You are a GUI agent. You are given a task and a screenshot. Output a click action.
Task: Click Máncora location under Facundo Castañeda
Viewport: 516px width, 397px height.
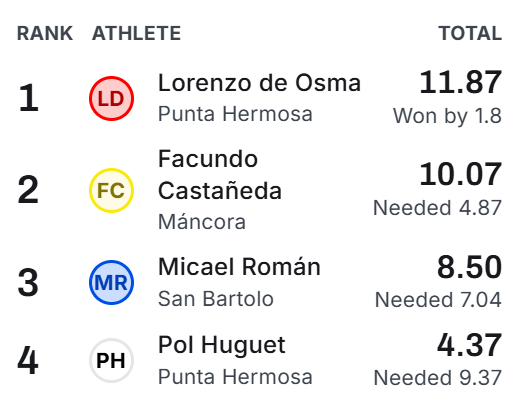click(x=202, y=222)
